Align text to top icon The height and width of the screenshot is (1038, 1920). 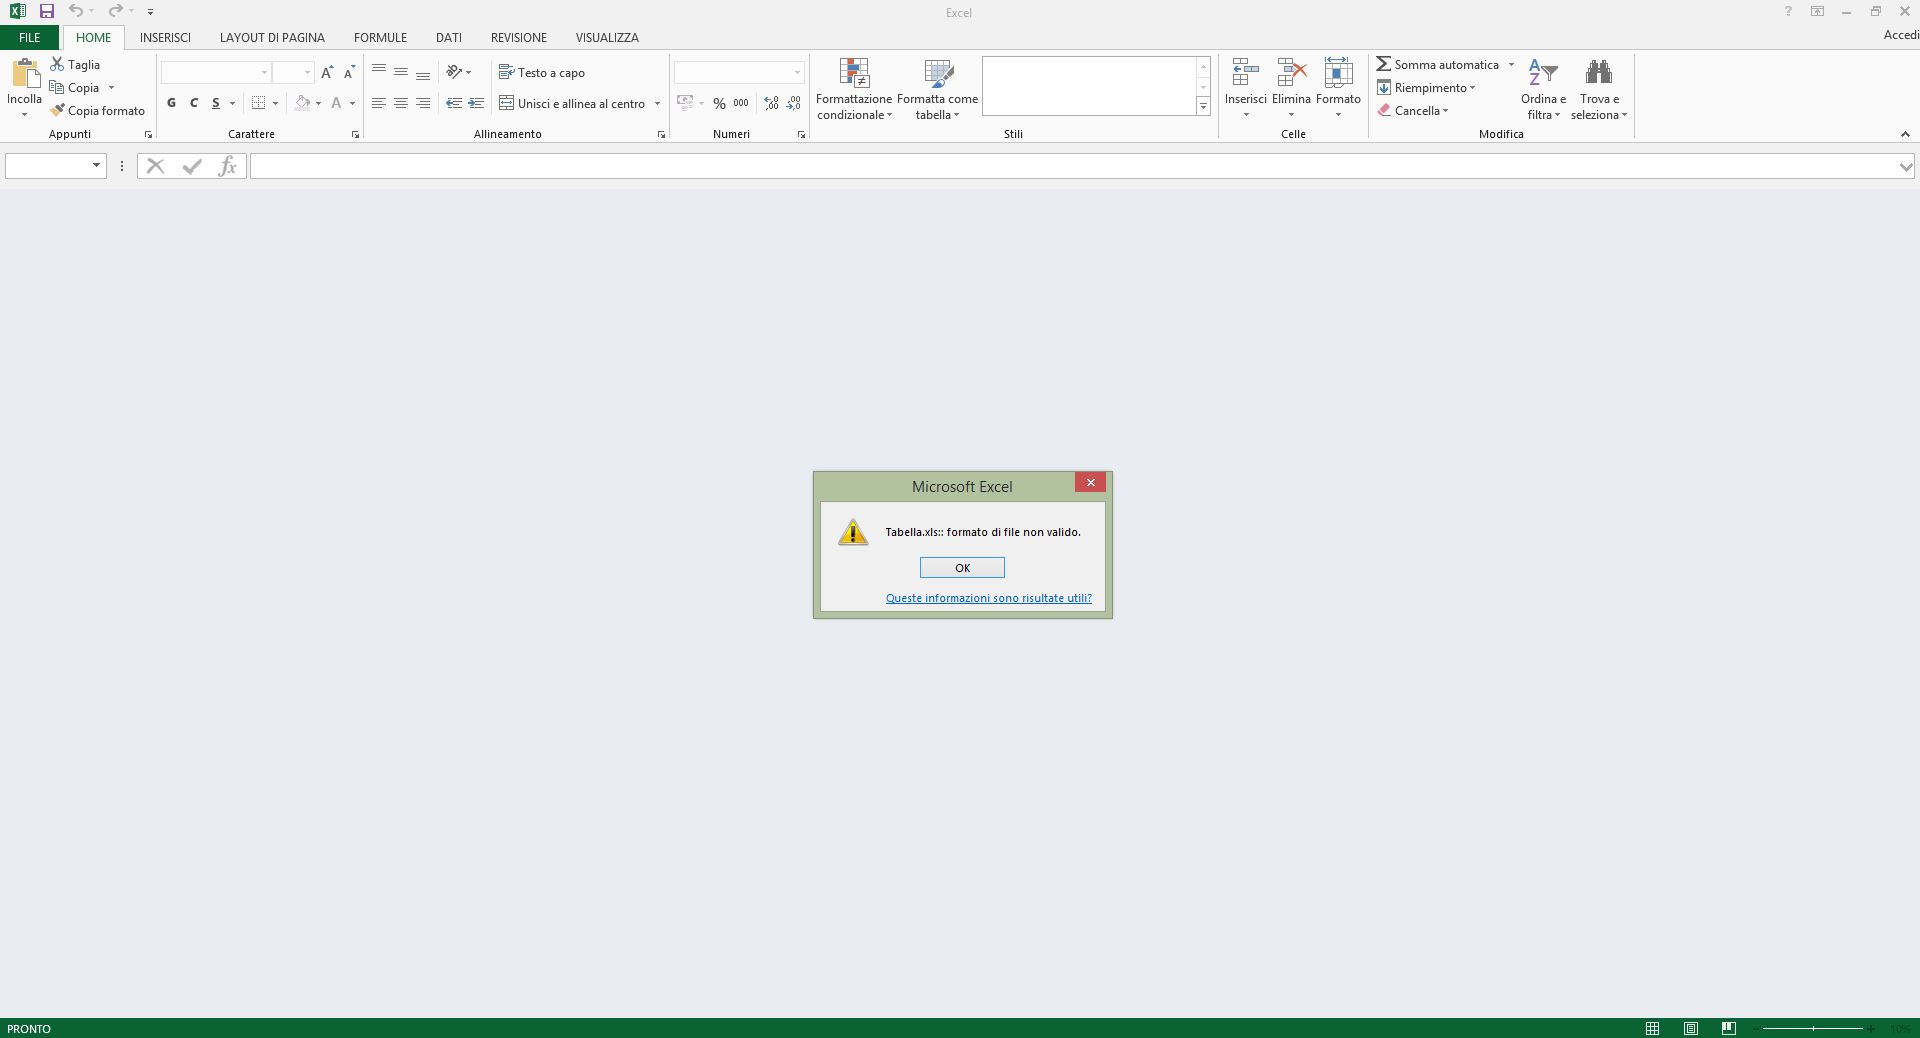(379, 72)
